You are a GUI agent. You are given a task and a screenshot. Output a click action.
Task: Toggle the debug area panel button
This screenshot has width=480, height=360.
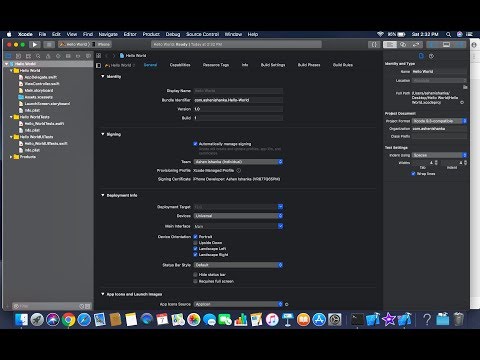[x=446, y=44]
